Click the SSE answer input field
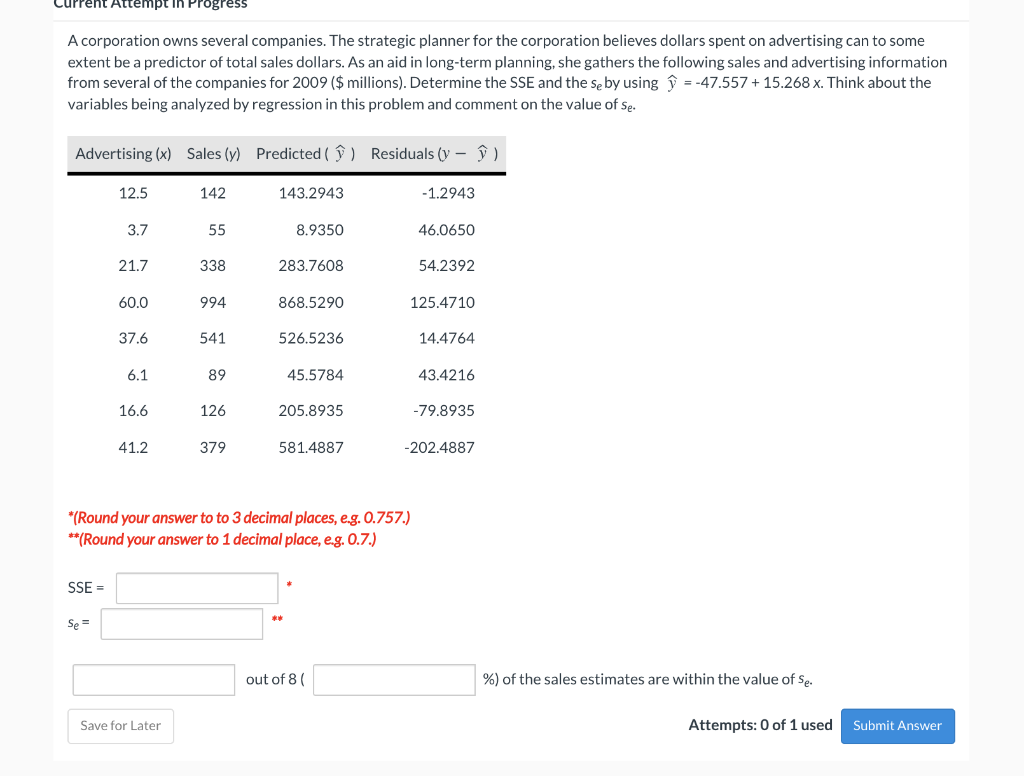1024x776 pixels. [x=197, y=588]
